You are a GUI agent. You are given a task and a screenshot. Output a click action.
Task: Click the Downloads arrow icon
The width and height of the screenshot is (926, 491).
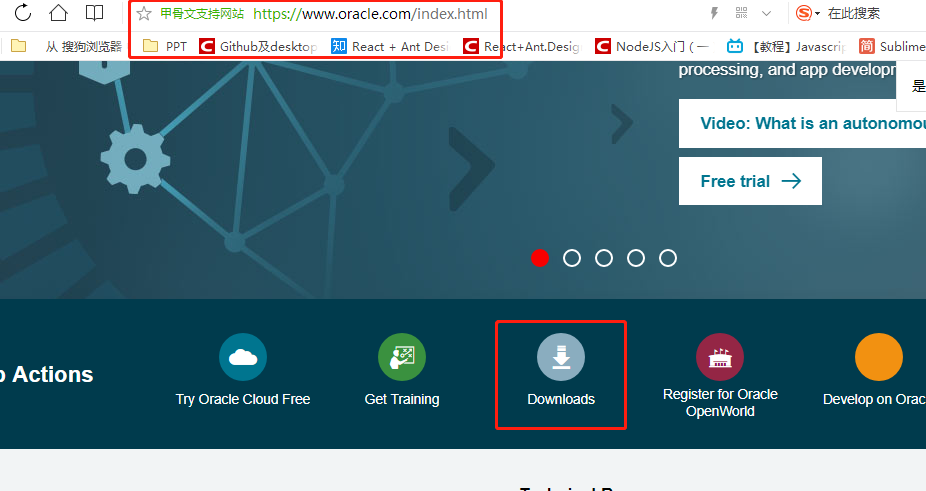[x=561, y=357]
